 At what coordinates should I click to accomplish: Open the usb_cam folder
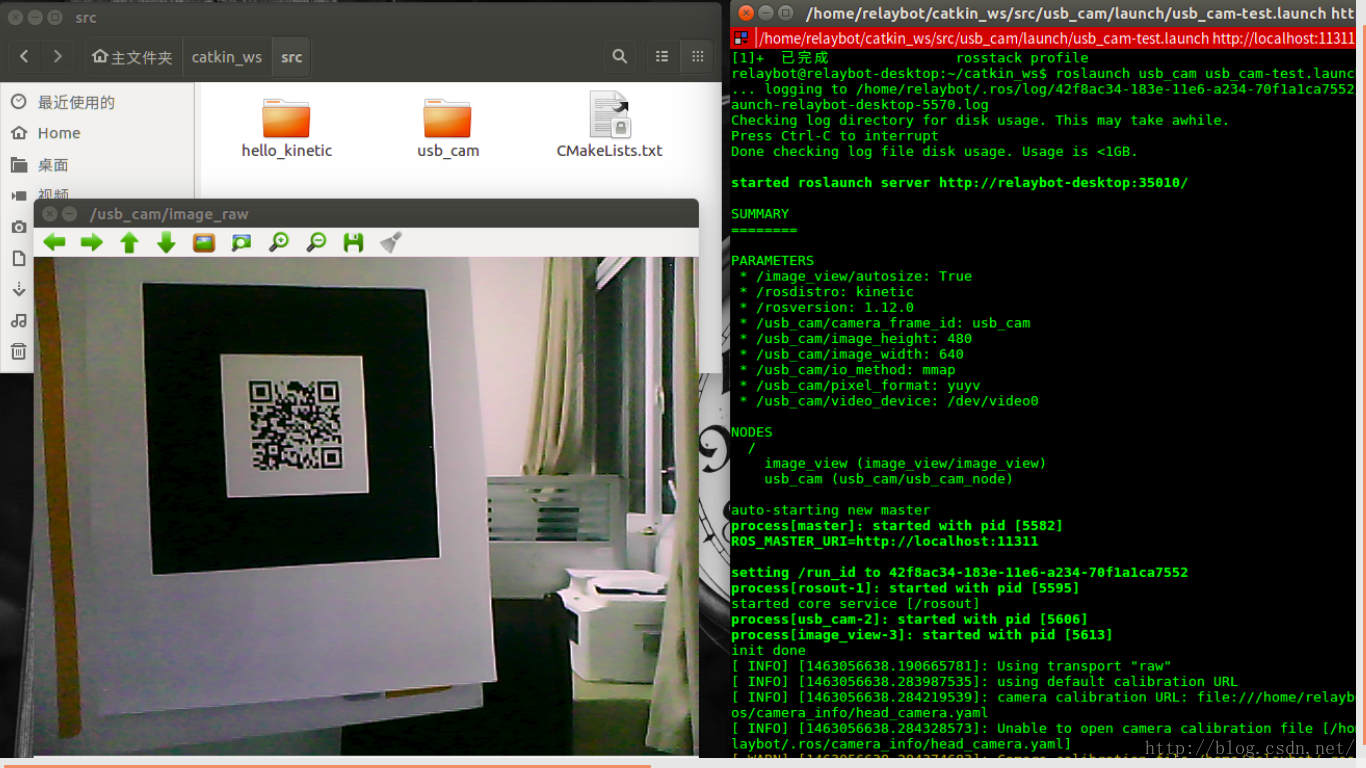(x=448, y=127)
